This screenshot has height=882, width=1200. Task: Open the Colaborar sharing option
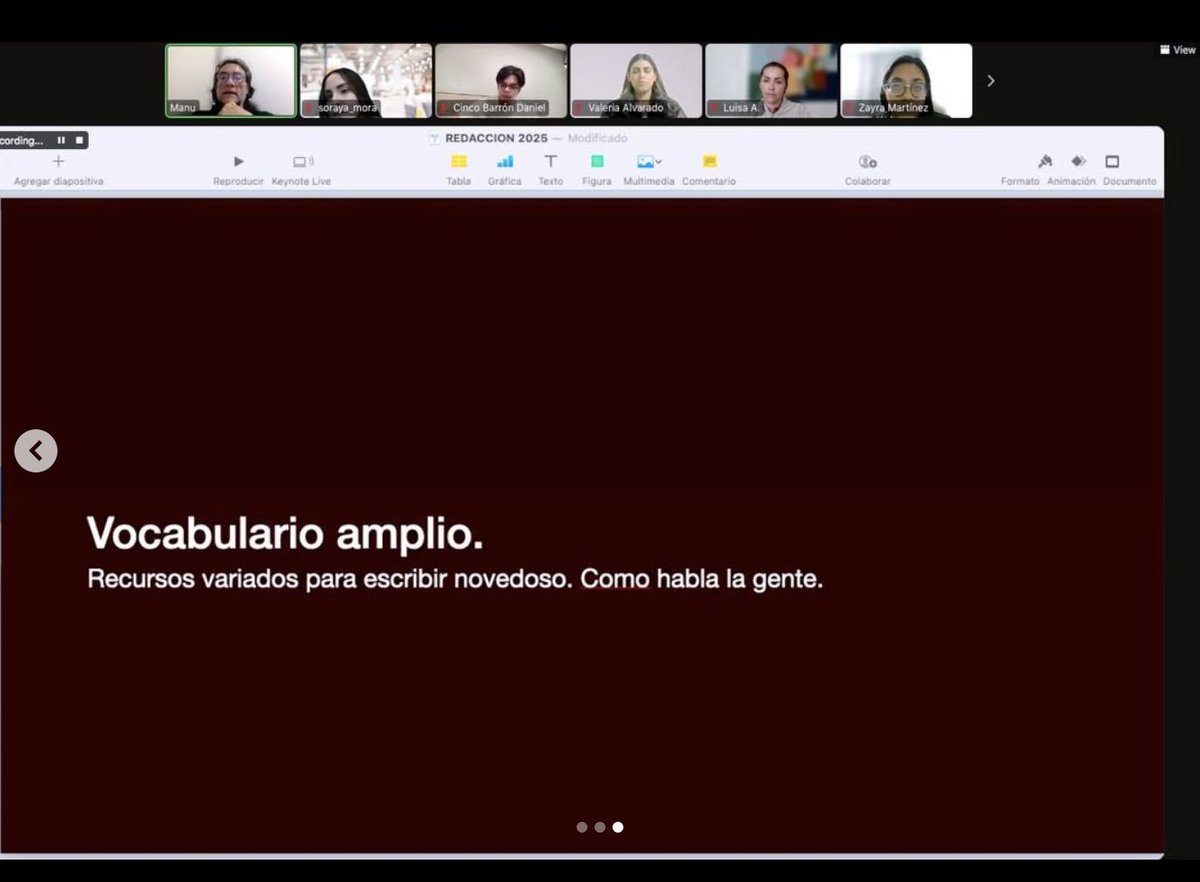point(867,161)
